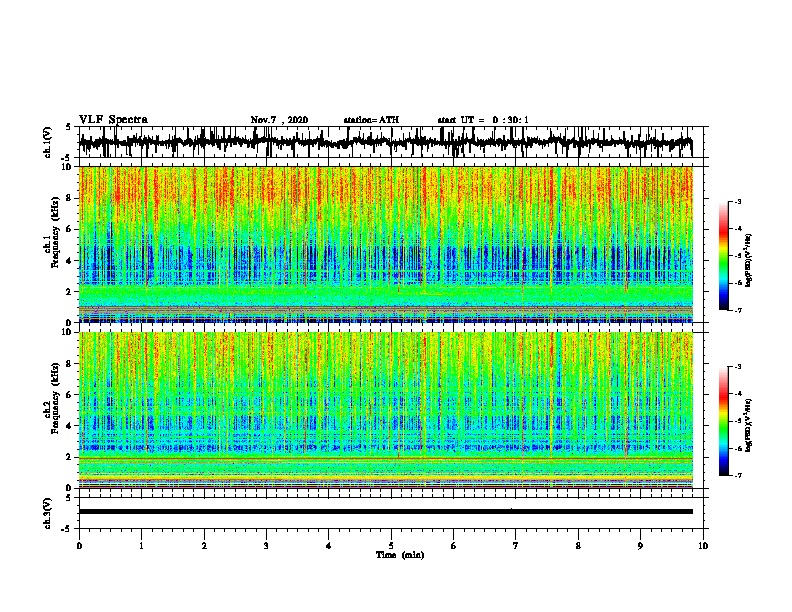Click the ch.2 spectrogram plot area
Image resolution: width=792 pixels, height=612 pixels.
pyautogui.click(x=385, y=410)
